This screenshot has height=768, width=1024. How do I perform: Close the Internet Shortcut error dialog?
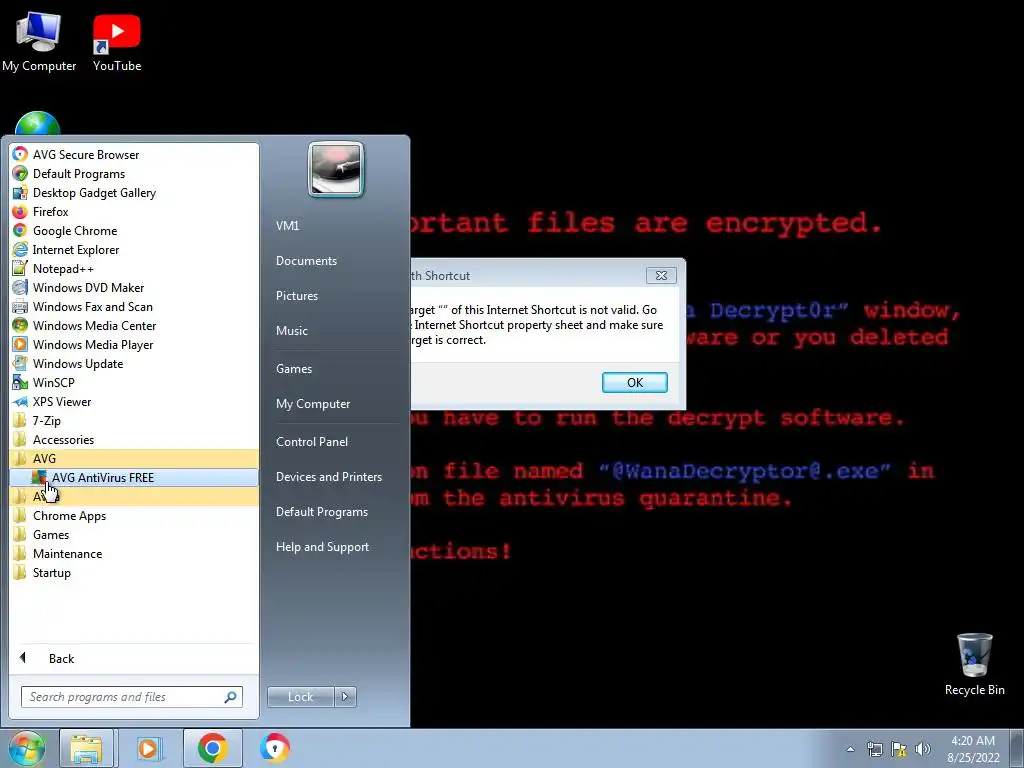pos(661,276)
